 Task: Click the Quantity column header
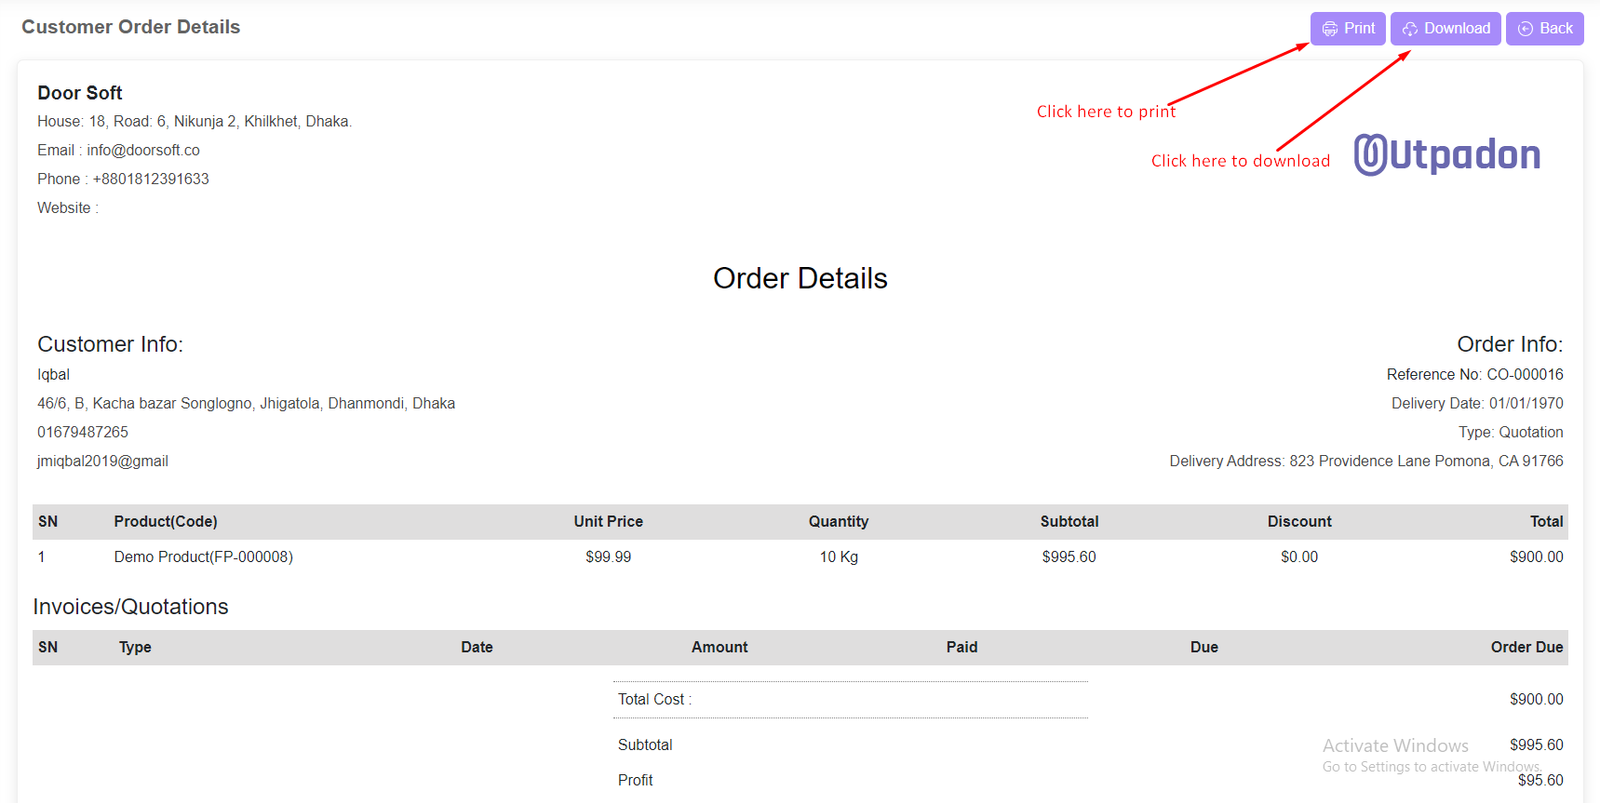[x=838, y=521]
